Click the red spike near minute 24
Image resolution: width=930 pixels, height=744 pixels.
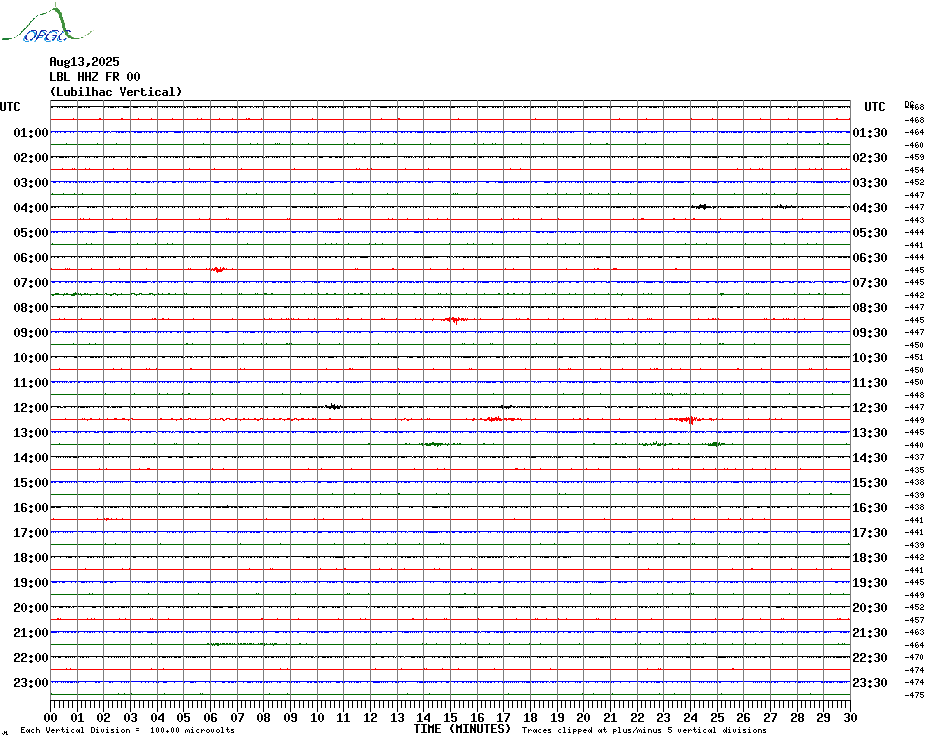[690, 419]
